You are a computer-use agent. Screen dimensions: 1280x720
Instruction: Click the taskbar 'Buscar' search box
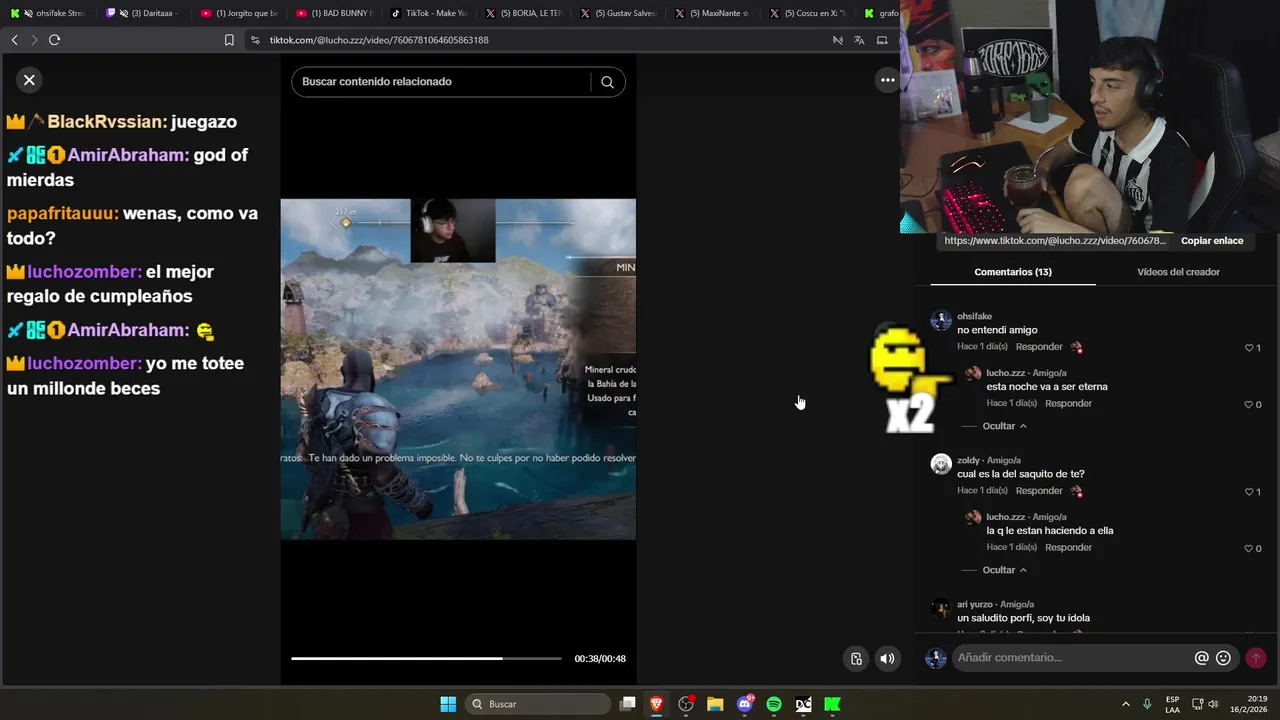(538, 704)
